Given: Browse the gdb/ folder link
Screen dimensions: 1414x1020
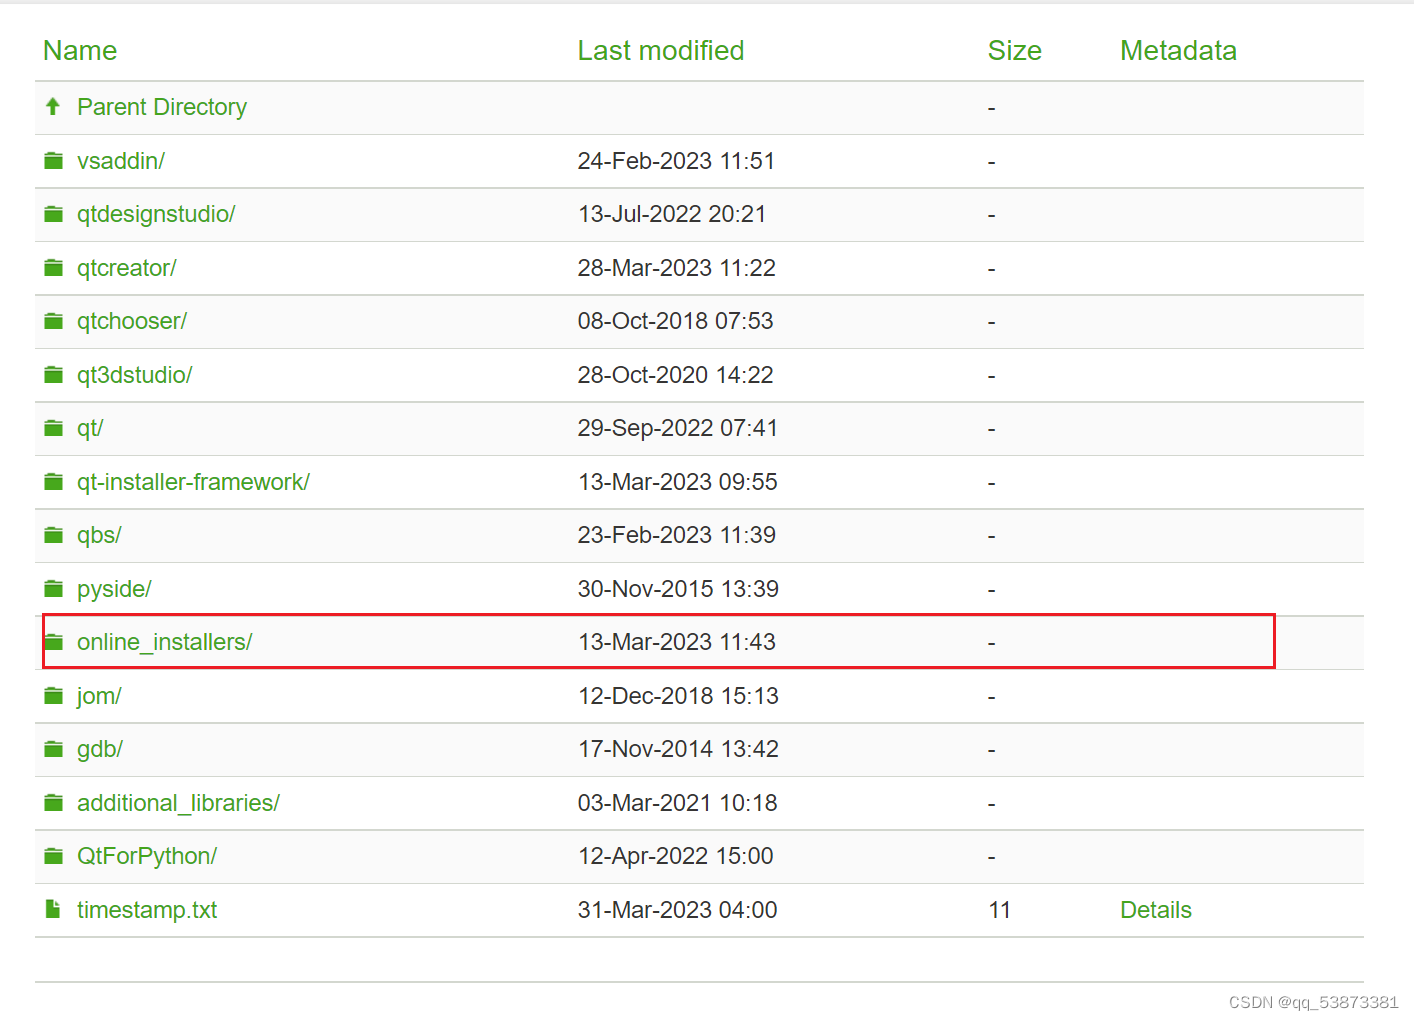Looking at the screenshot, I should [99, 749].
